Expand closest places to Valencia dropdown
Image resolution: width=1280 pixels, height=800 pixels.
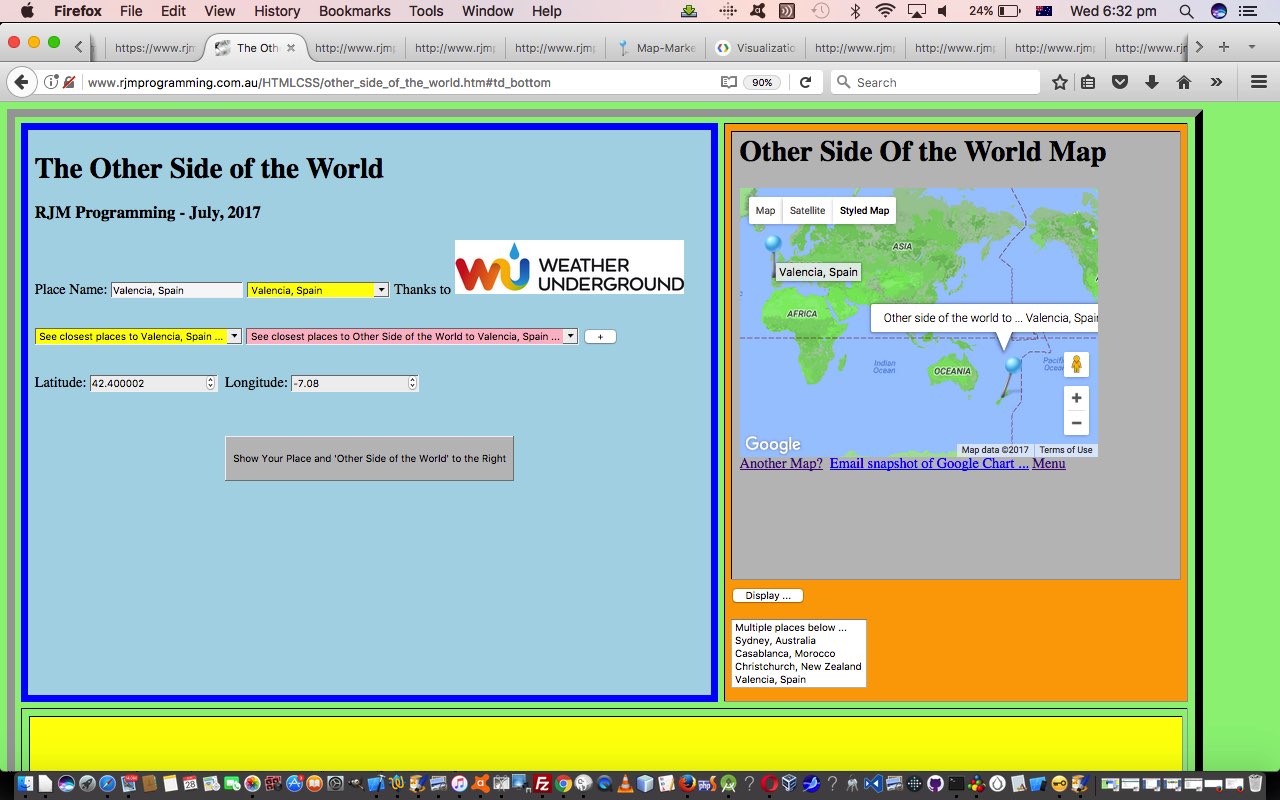pyautogui.click(x=138, y=337)
